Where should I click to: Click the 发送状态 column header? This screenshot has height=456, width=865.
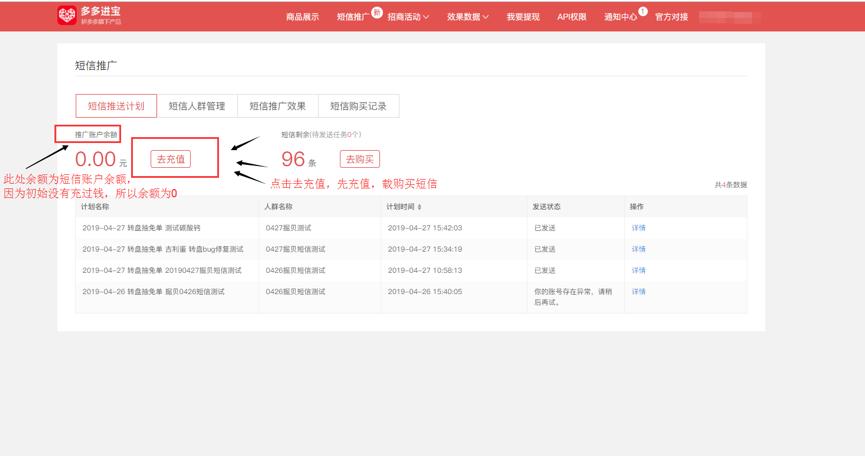pyautogui.click(x=546, y=207)
